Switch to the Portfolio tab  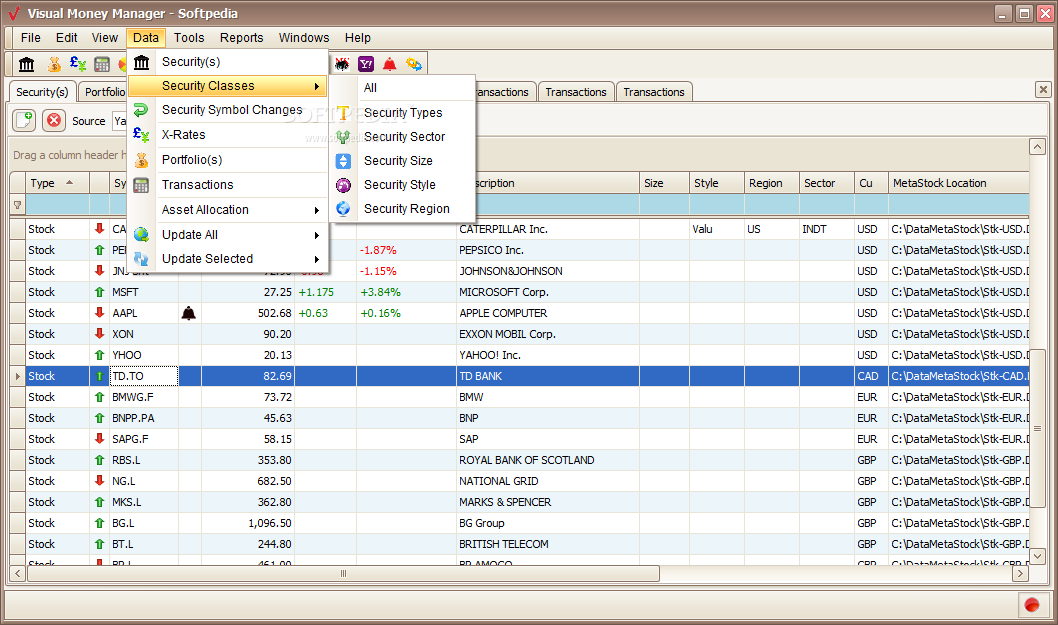tap(103, 92)
